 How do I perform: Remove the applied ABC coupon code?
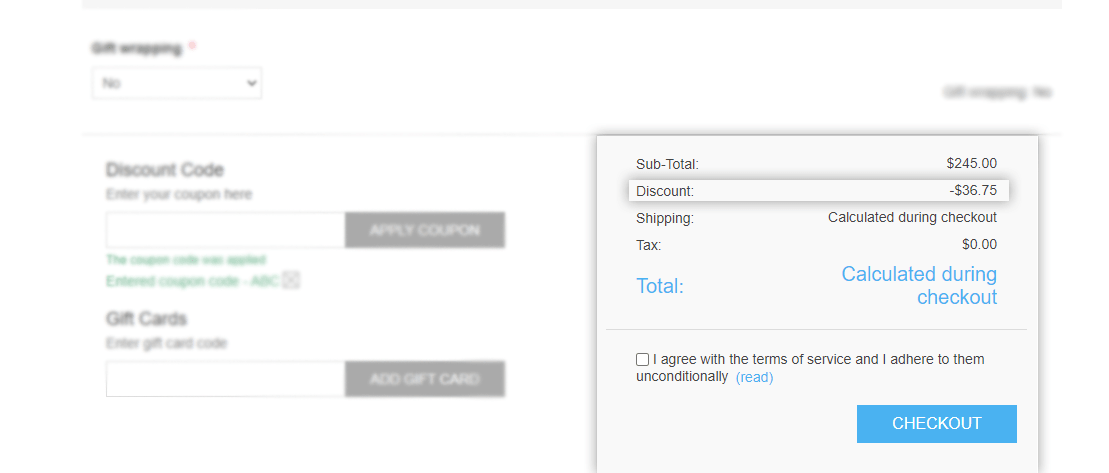click(x=291, y=281)
